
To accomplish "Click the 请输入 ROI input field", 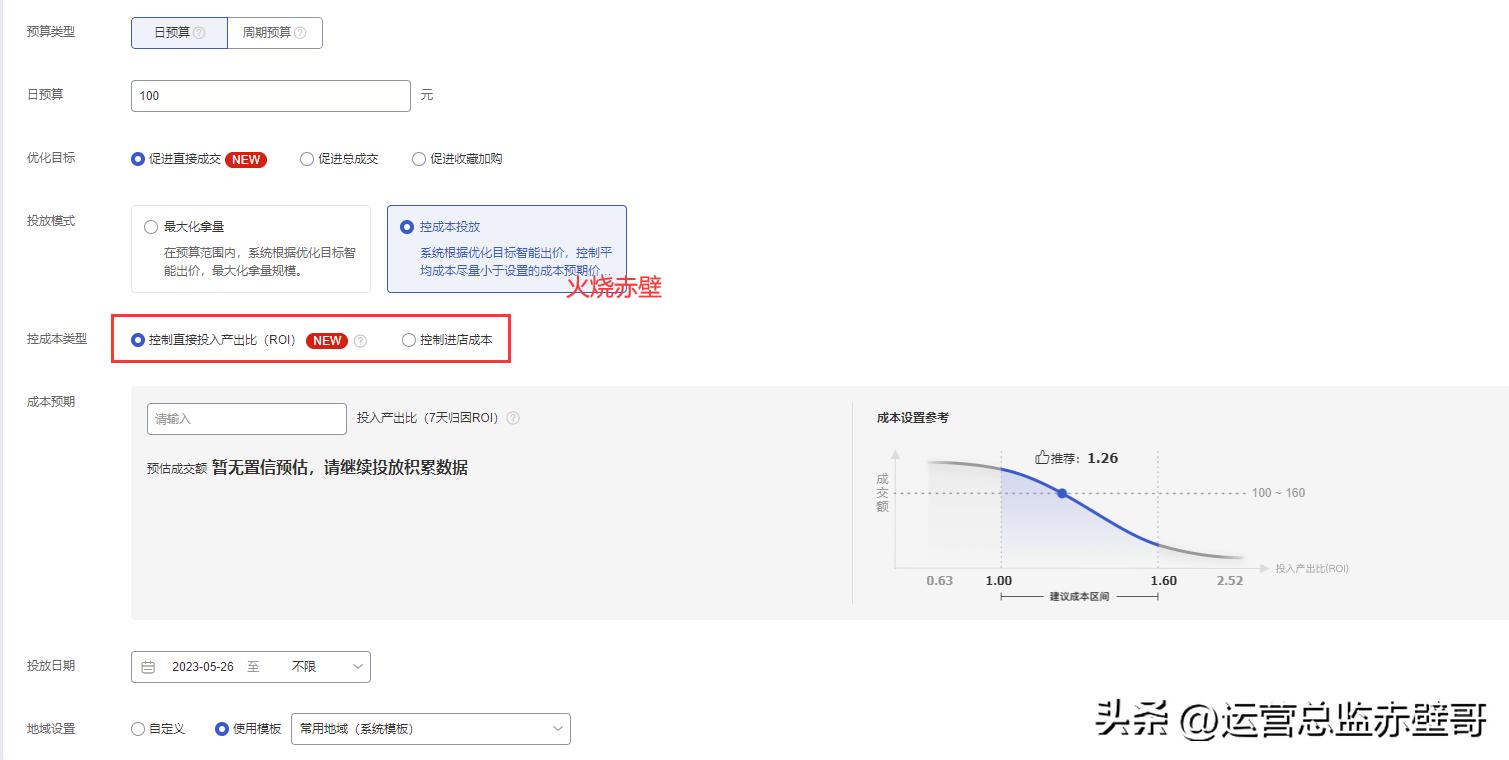I will (245, 418).
